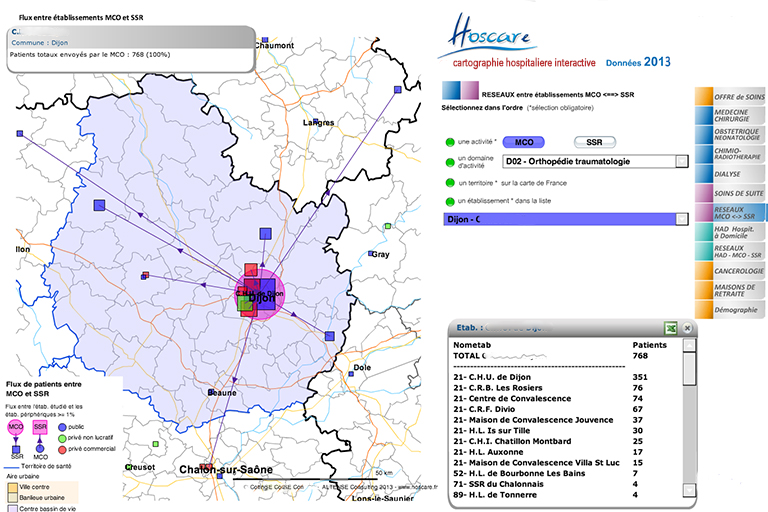
Task: Open the Démographie section
Action: [730, 311]
